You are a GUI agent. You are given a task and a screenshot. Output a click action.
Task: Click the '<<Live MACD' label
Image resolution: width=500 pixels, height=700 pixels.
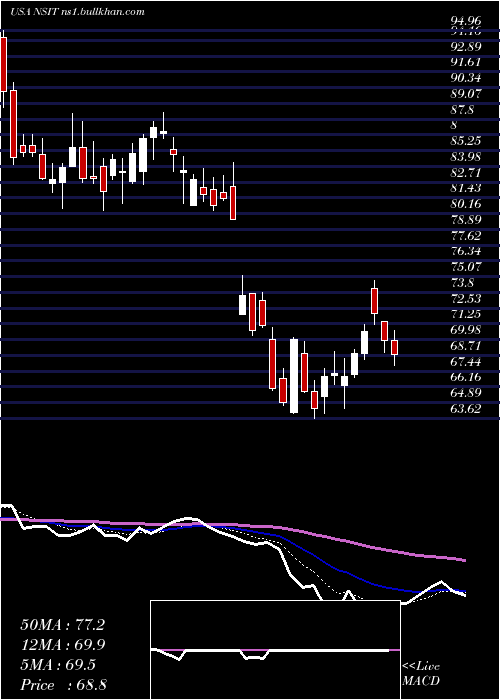point(421,674)
